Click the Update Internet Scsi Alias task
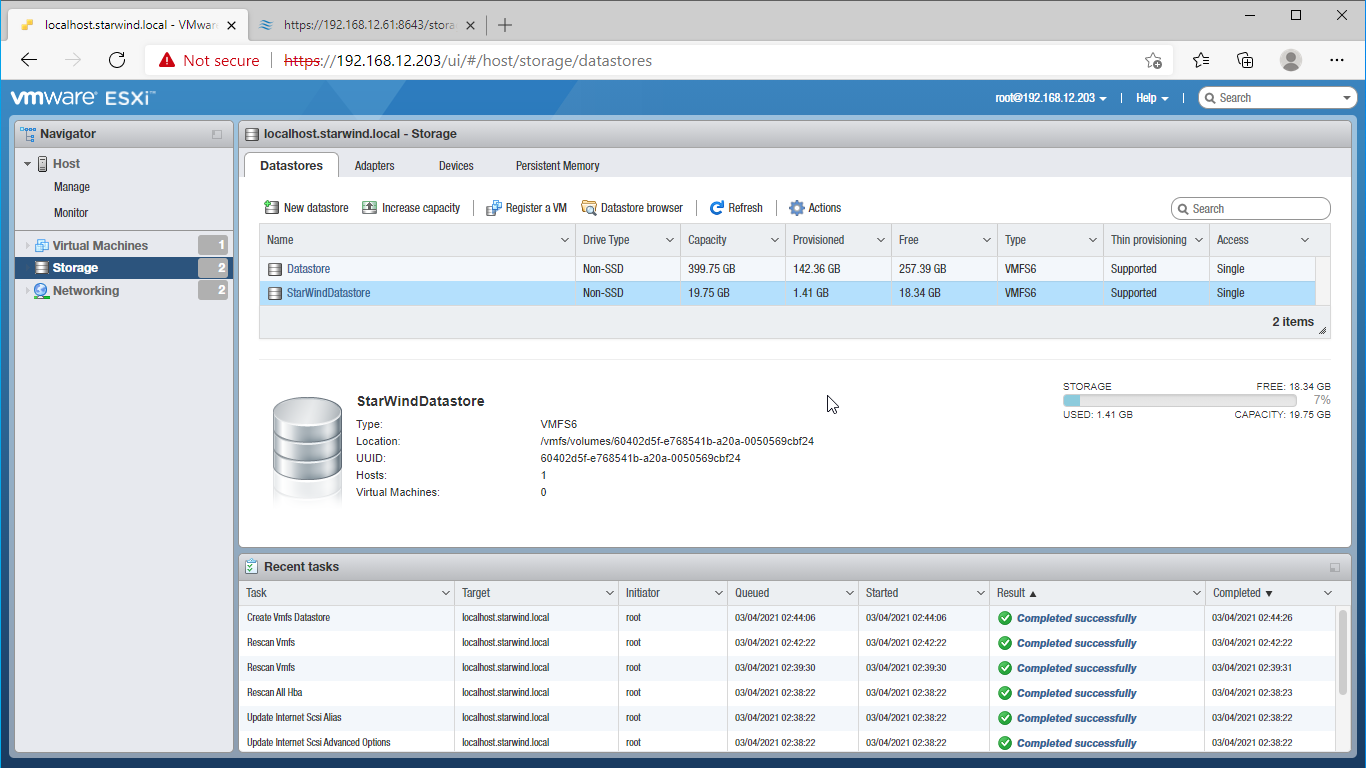This screenshot has width=1366, height=768. (294, 717)
